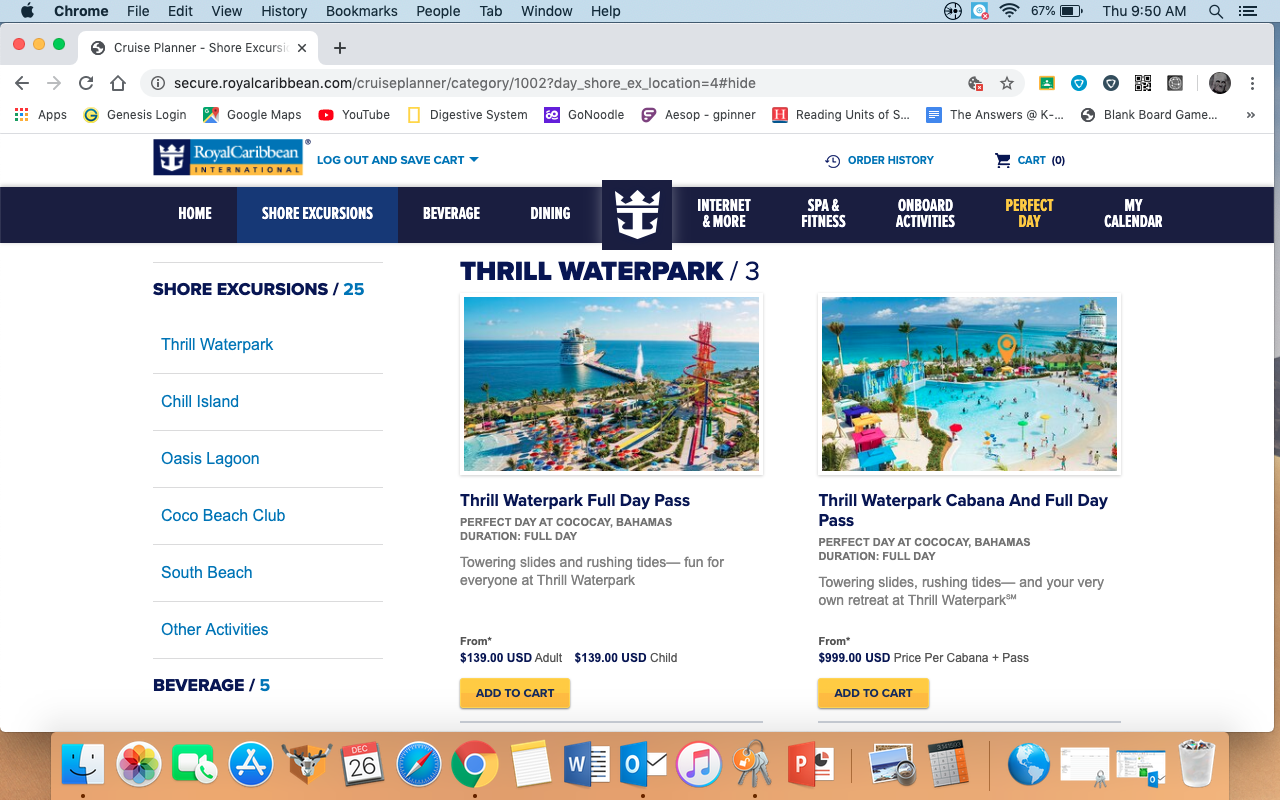This screenshot has height=800, width=1280.
Task: Click the Beverage / 5 sidebar heading
Action: (x=211, y=685)
